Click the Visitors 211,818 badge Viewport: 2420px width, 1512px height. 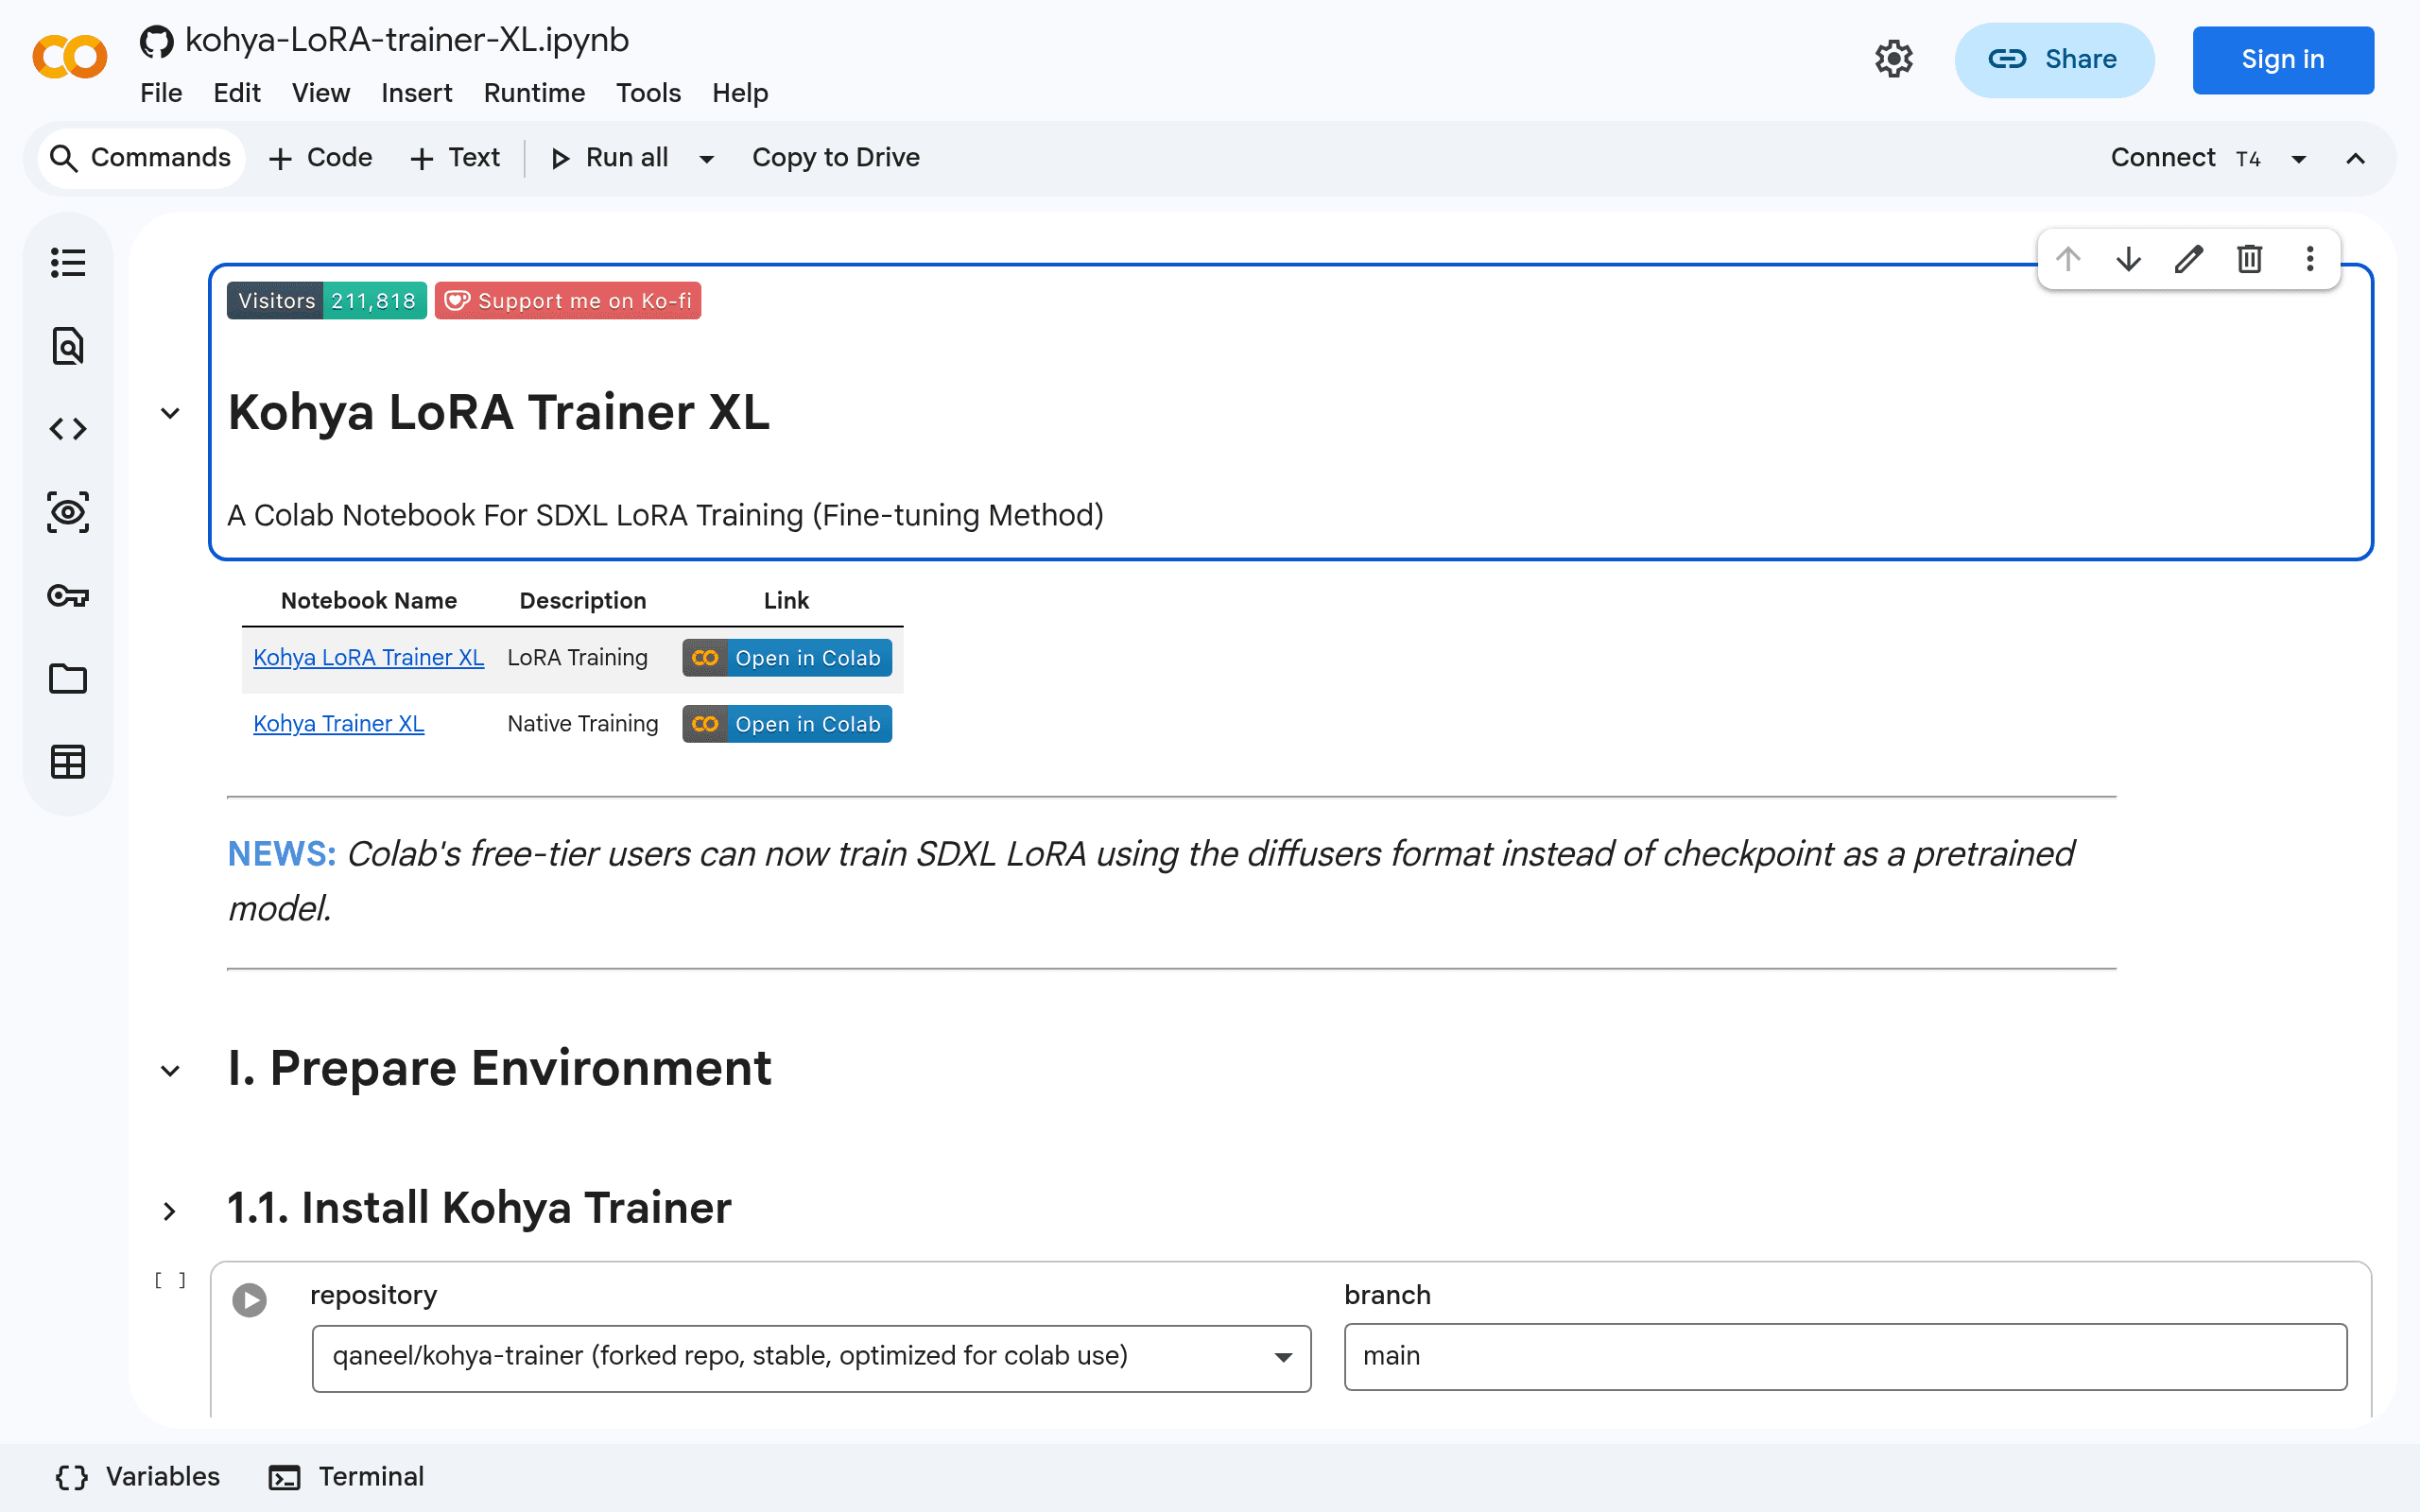pos(326,301)
